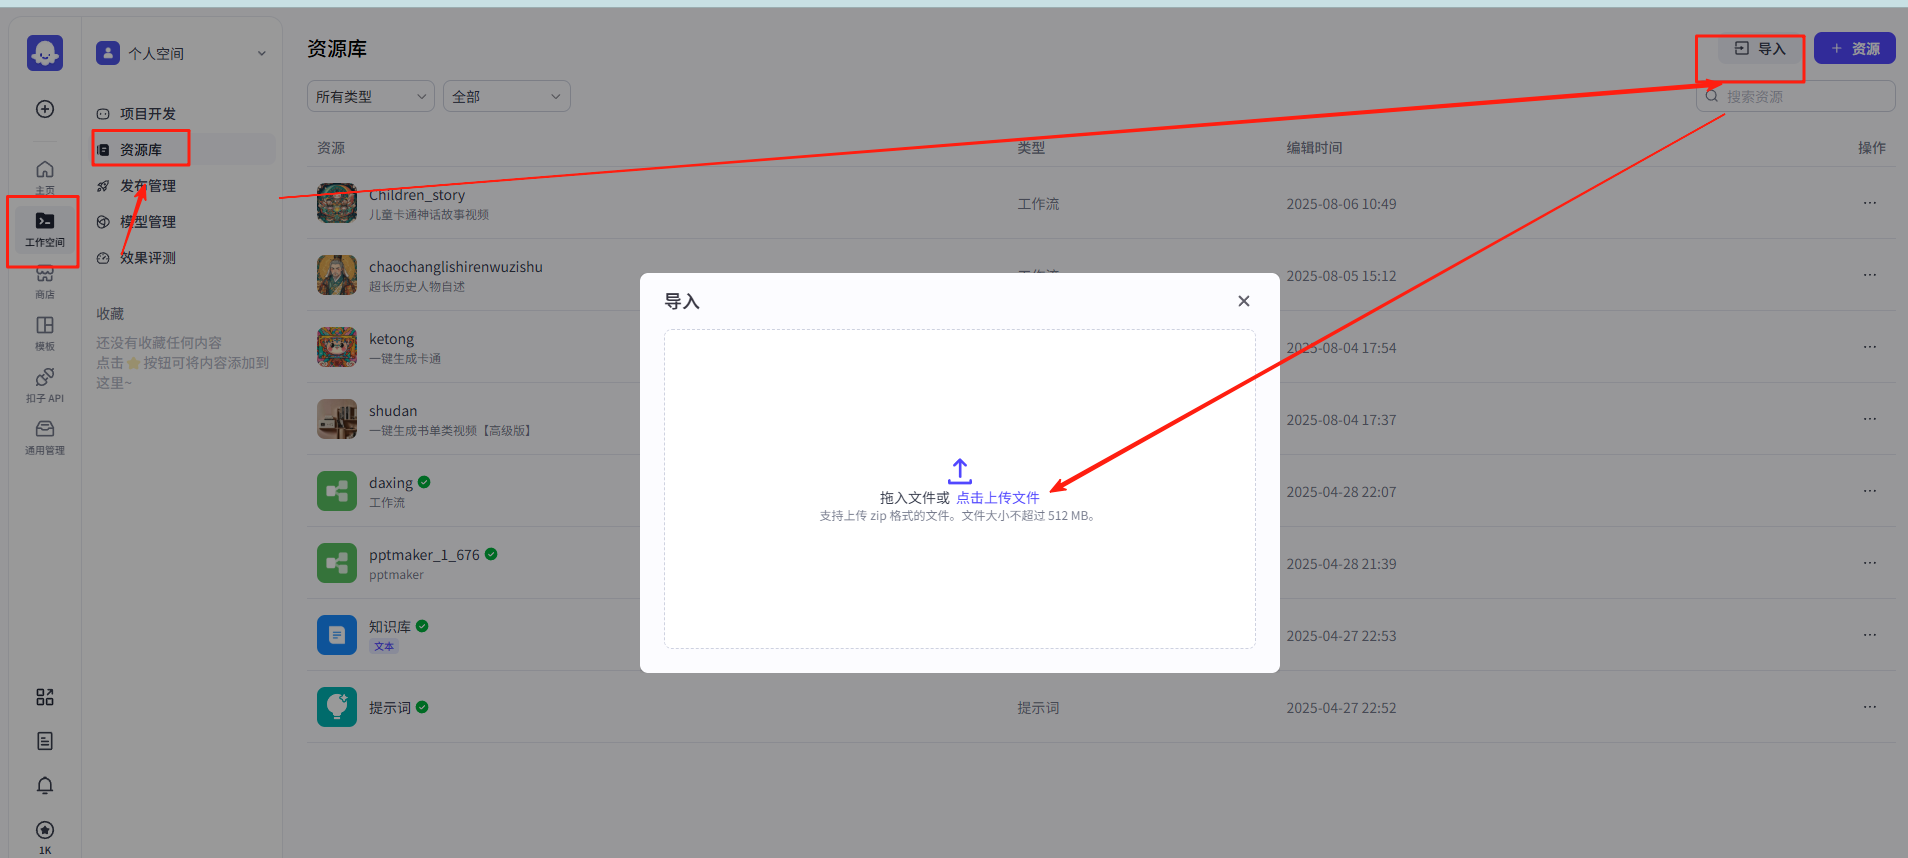Click the 导入 import button
The height and width of the screenshot is (858, 1908).
1760,49
